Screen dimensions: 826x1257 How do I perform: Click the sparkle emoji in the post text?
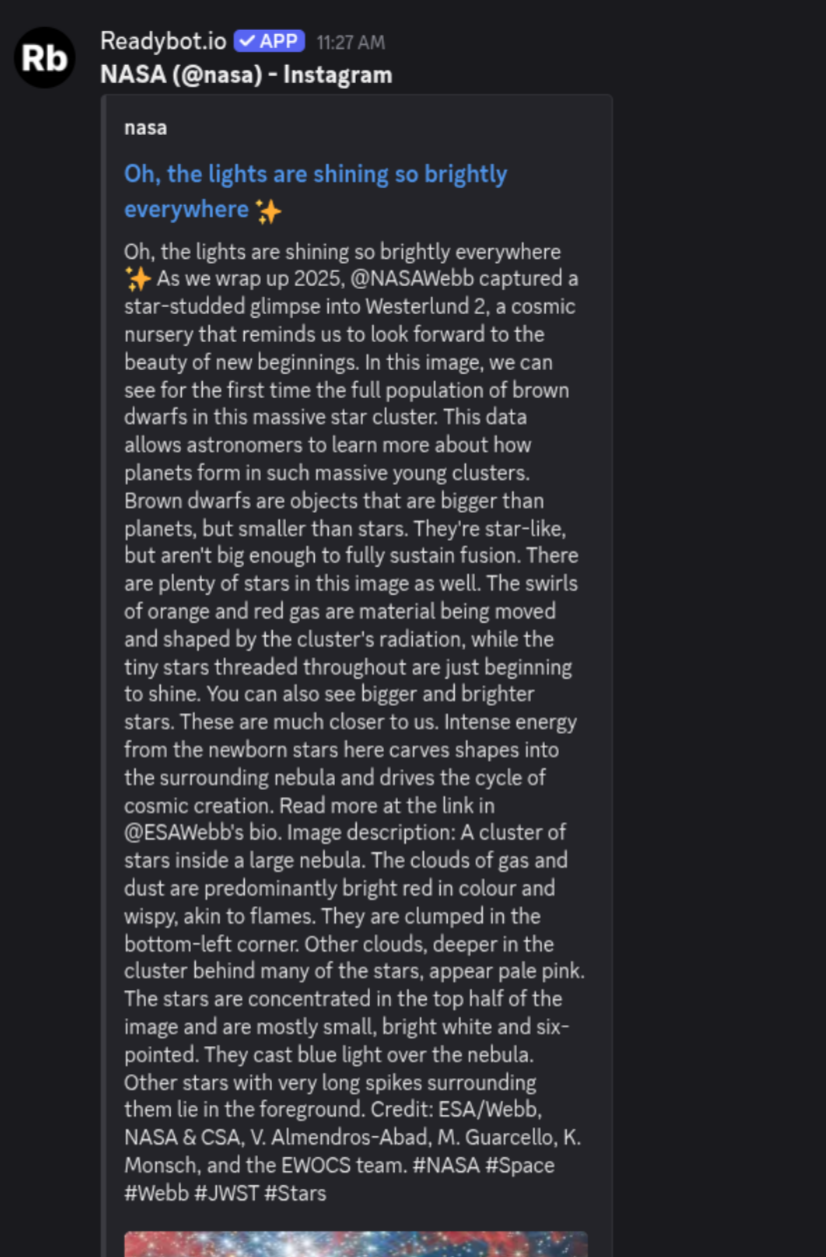pyautogui.click(x=138, y=280)
